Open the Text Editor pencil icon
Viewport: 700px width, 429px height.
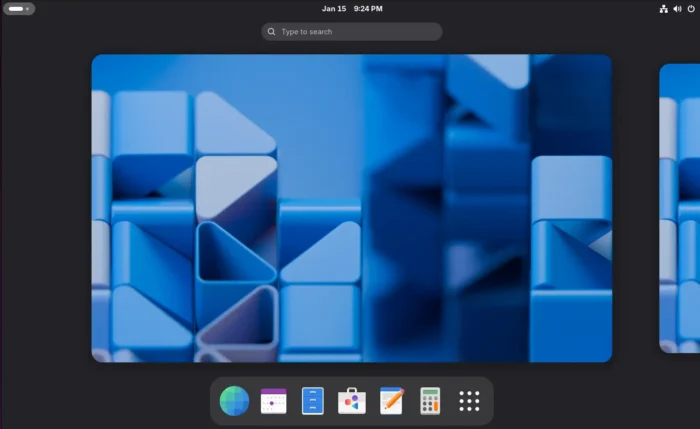pyautogui.click(x=391, y=401)
